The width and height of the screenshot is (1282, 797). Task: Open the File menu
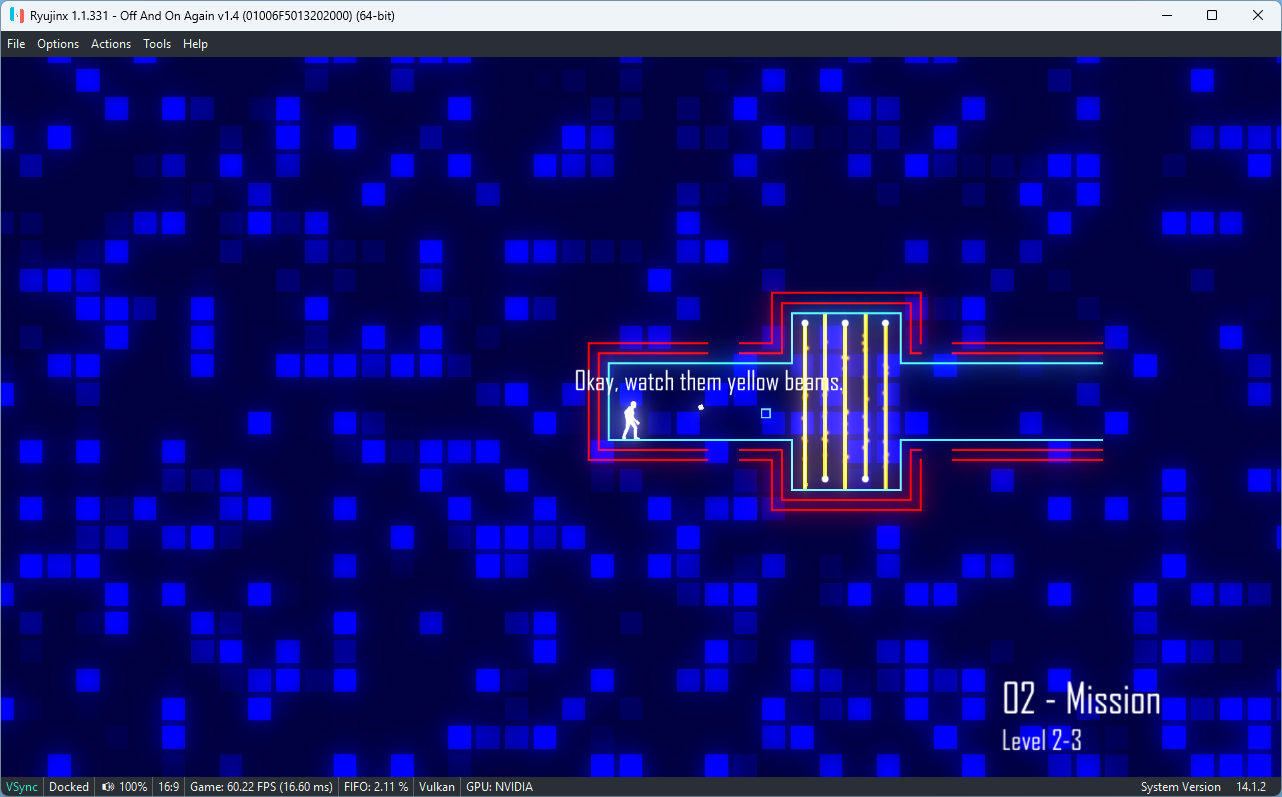(16, 44)
